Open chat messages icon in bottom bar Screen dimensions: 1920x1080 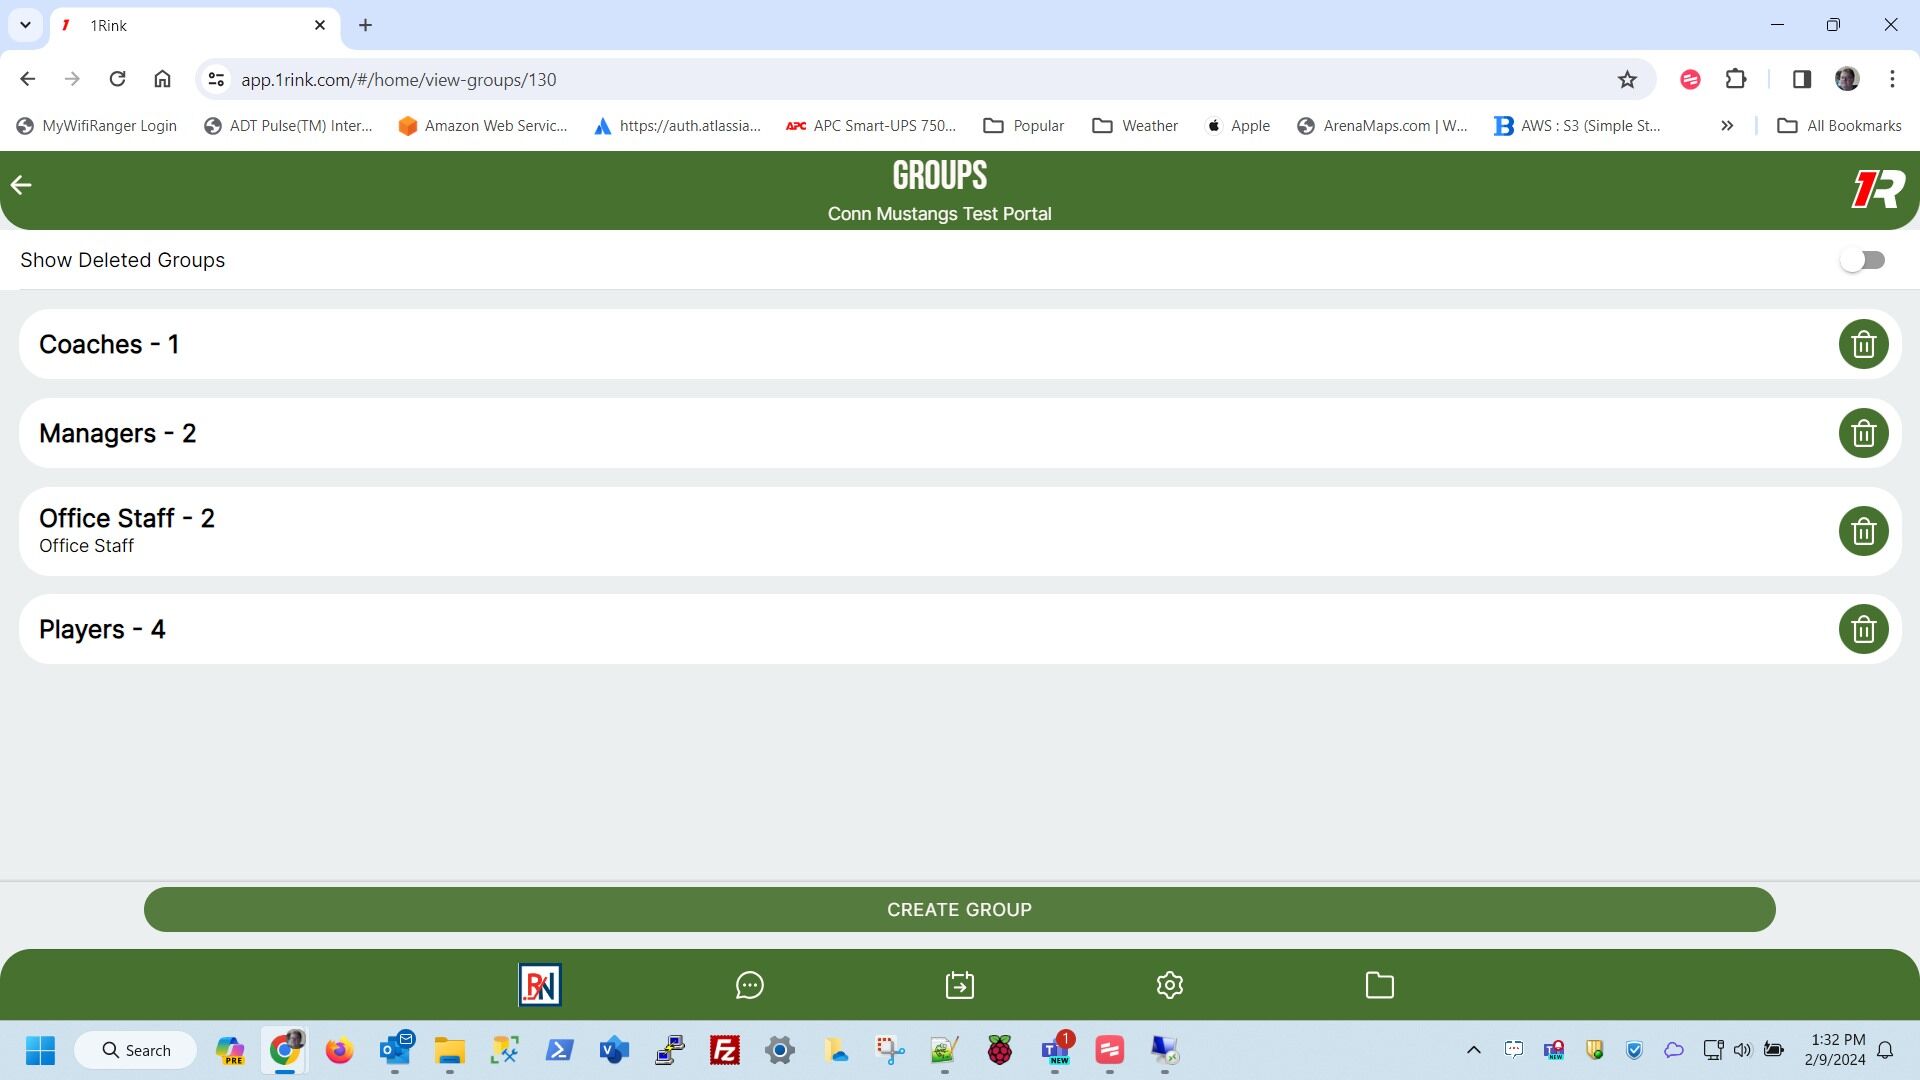pyautogui.click(x=749, y=985)
